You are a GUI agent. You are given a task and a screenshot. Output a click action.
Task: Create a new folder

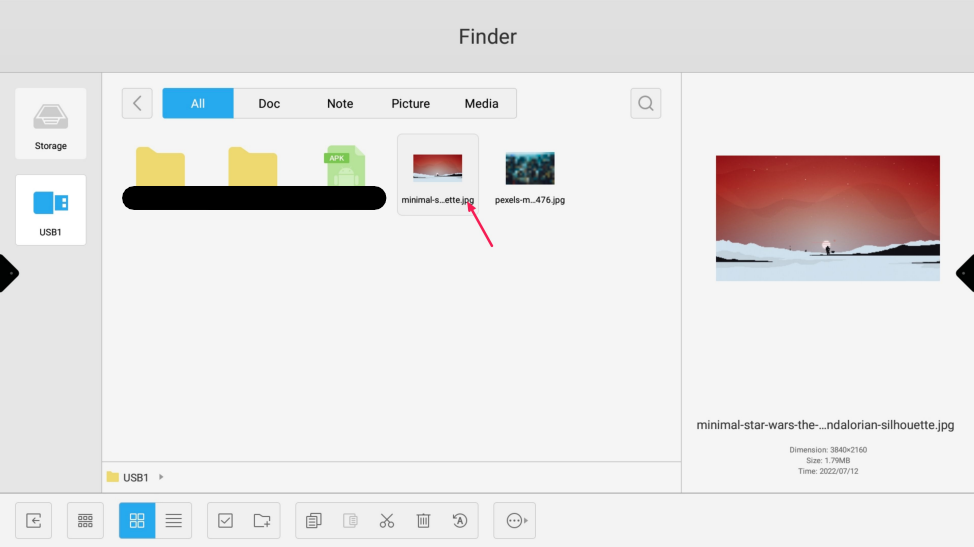pos(262,520)
